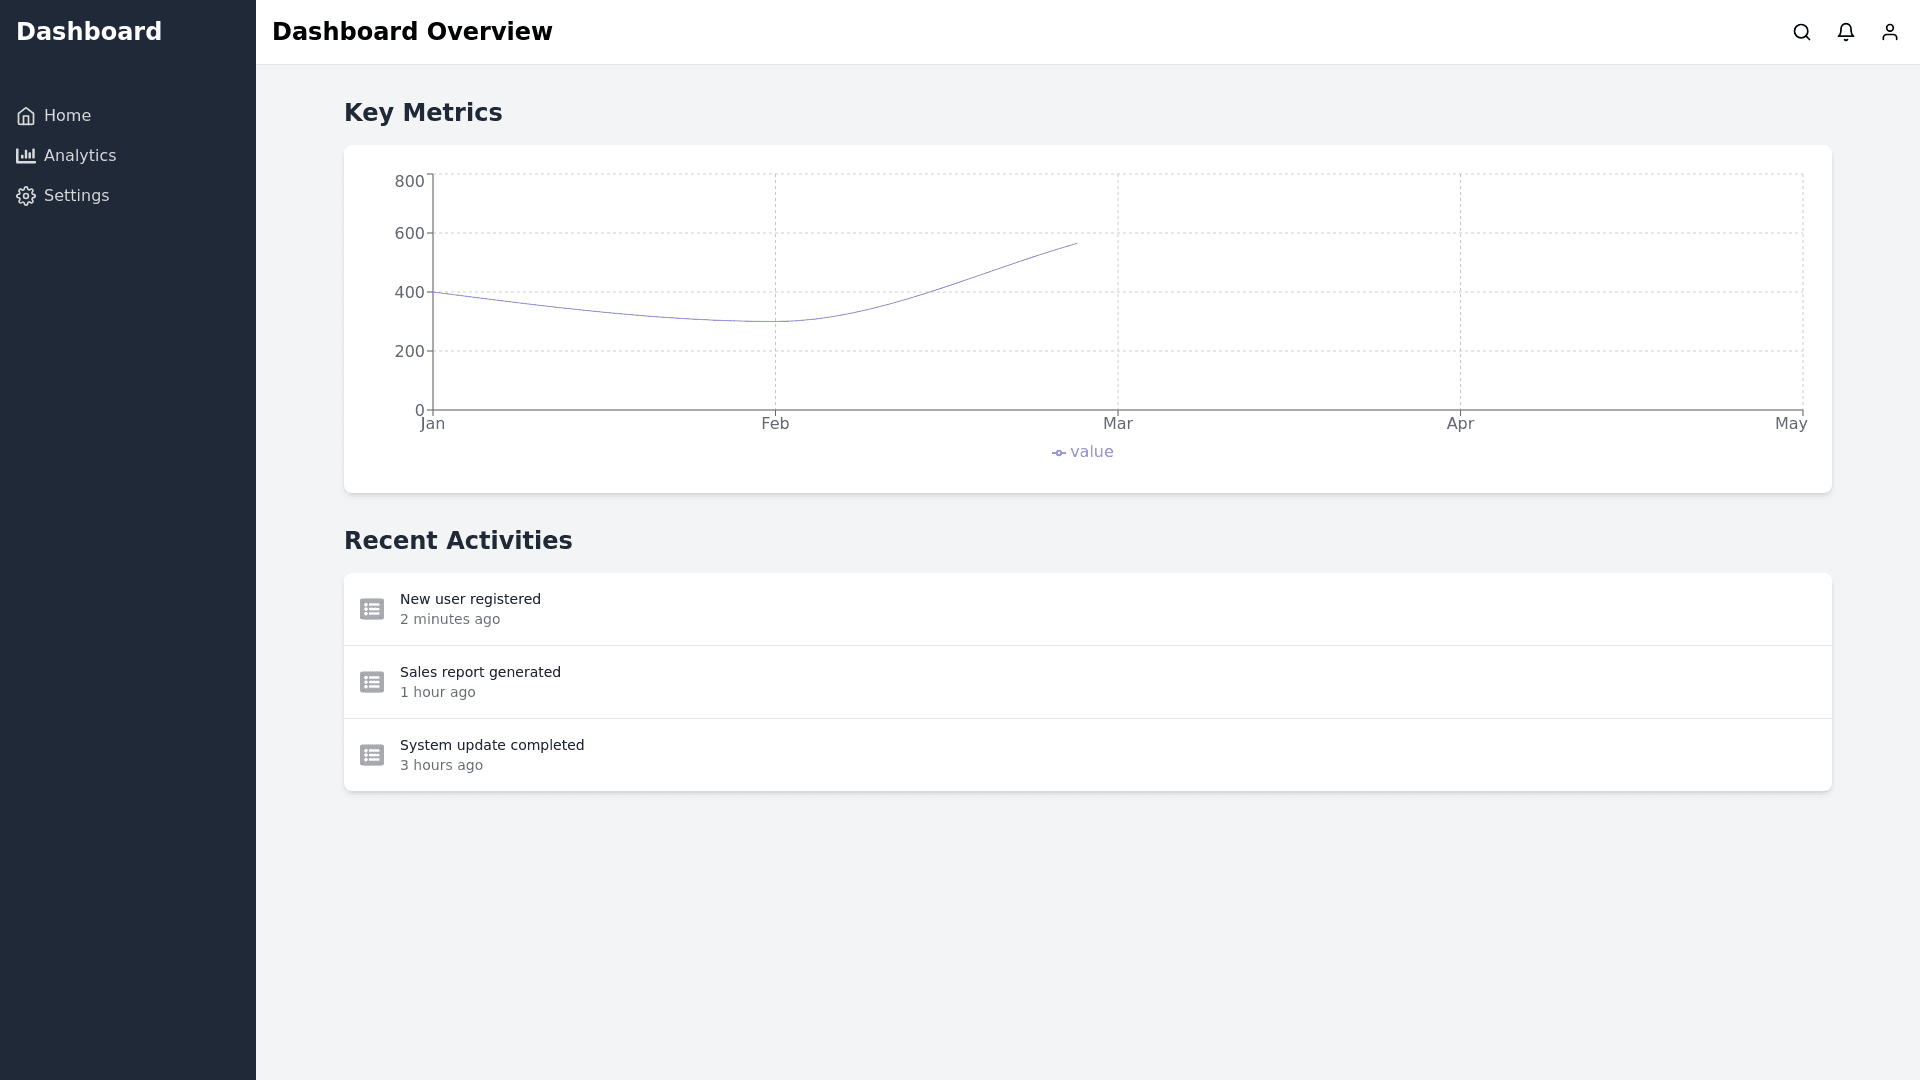Click the Home house icon
This screenshot has height=1080, width=1920.
click(26, 116)
